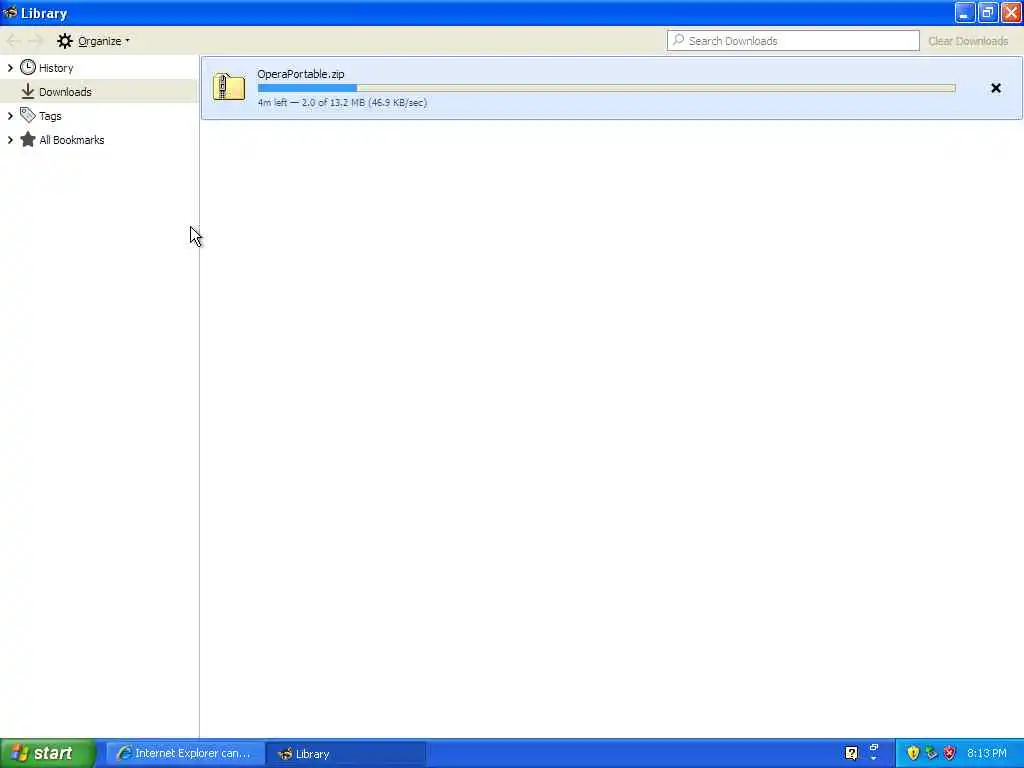Viewport: 1024px width, 768px height.
Task: Click the download progress bar
Action: (606, 88)
